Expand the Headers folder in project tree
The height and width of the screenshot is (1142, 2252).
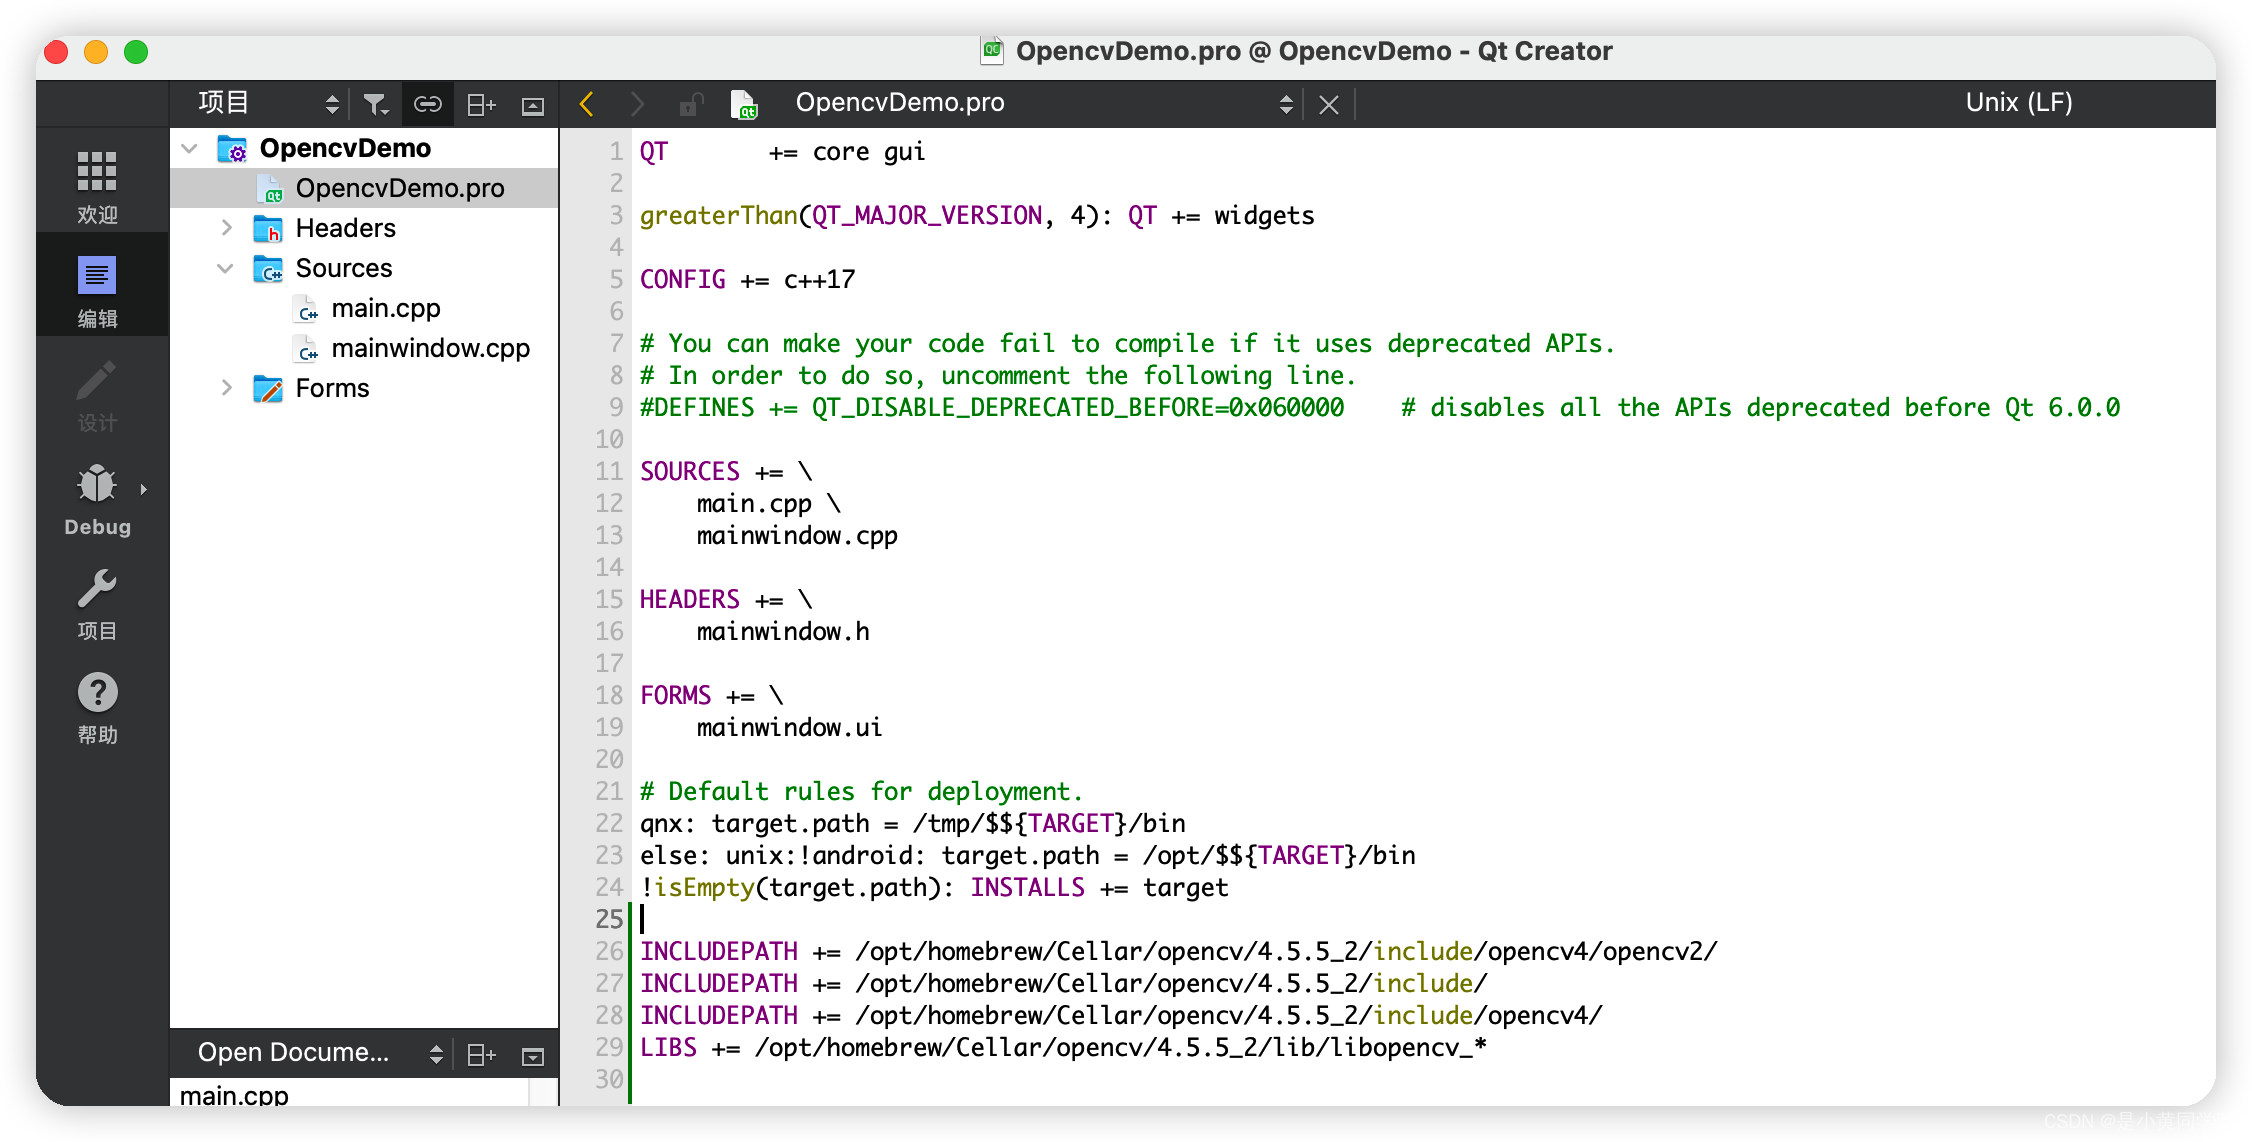tap(227, 227)
